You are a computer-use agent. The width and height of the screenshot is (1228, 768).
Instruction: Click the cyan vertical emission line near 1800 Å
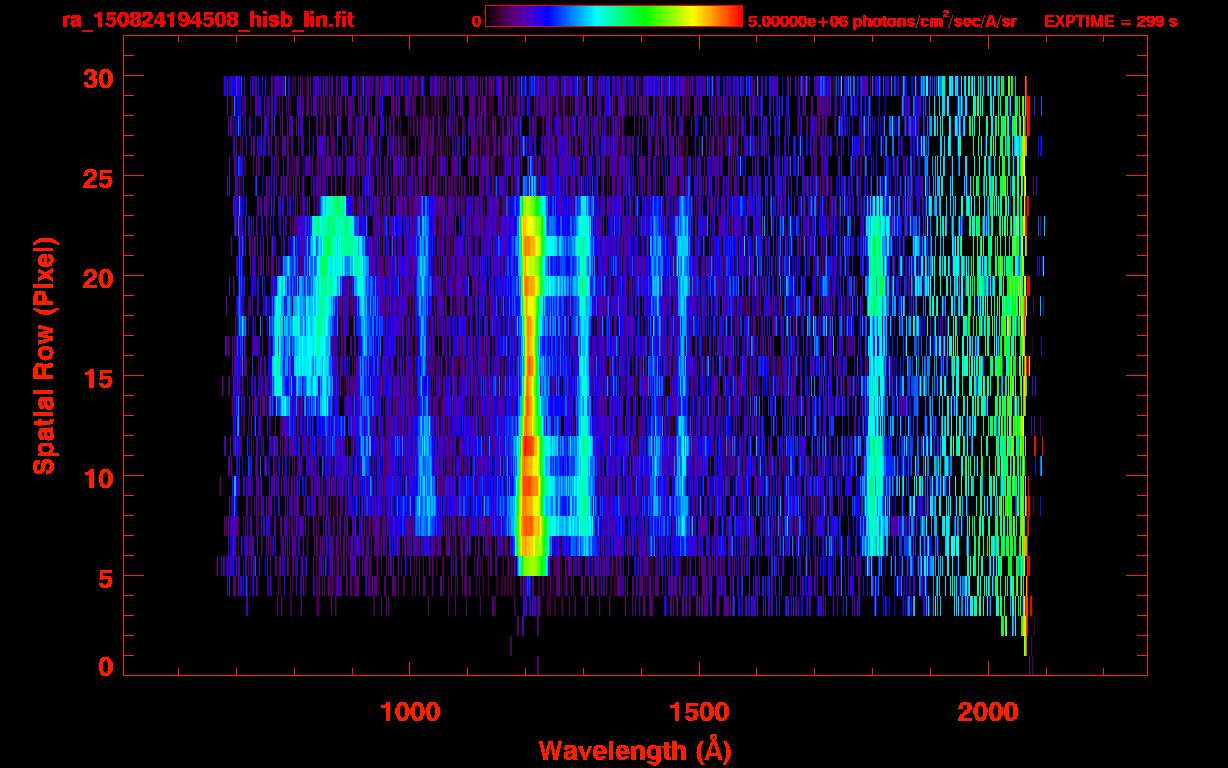pos(876,380)
